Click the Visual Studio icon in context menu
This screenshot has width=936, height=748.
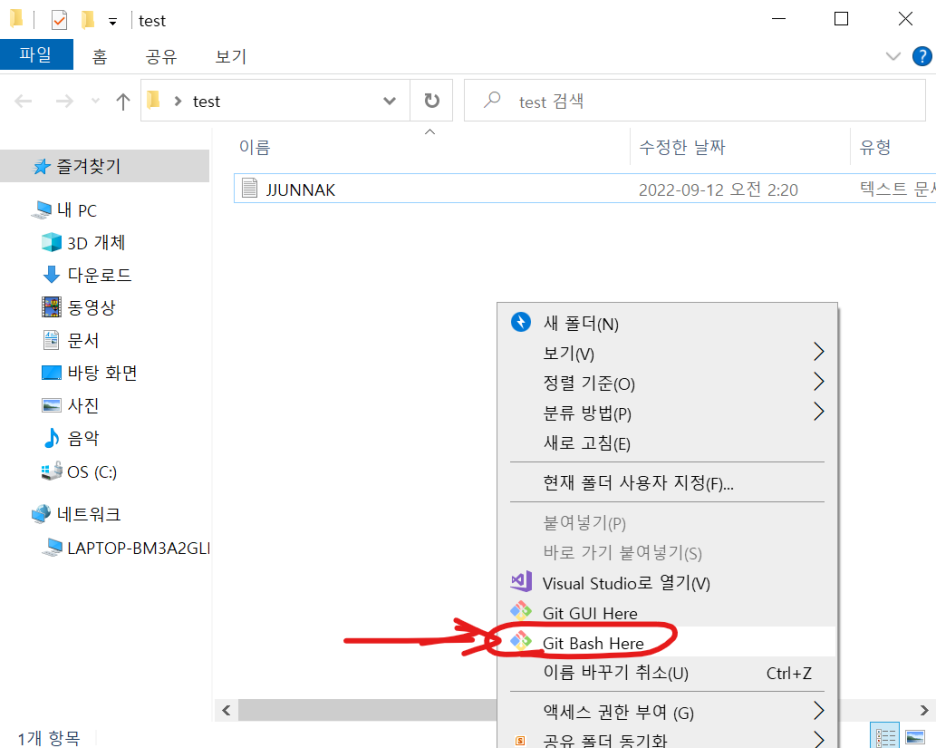[521, 581]
